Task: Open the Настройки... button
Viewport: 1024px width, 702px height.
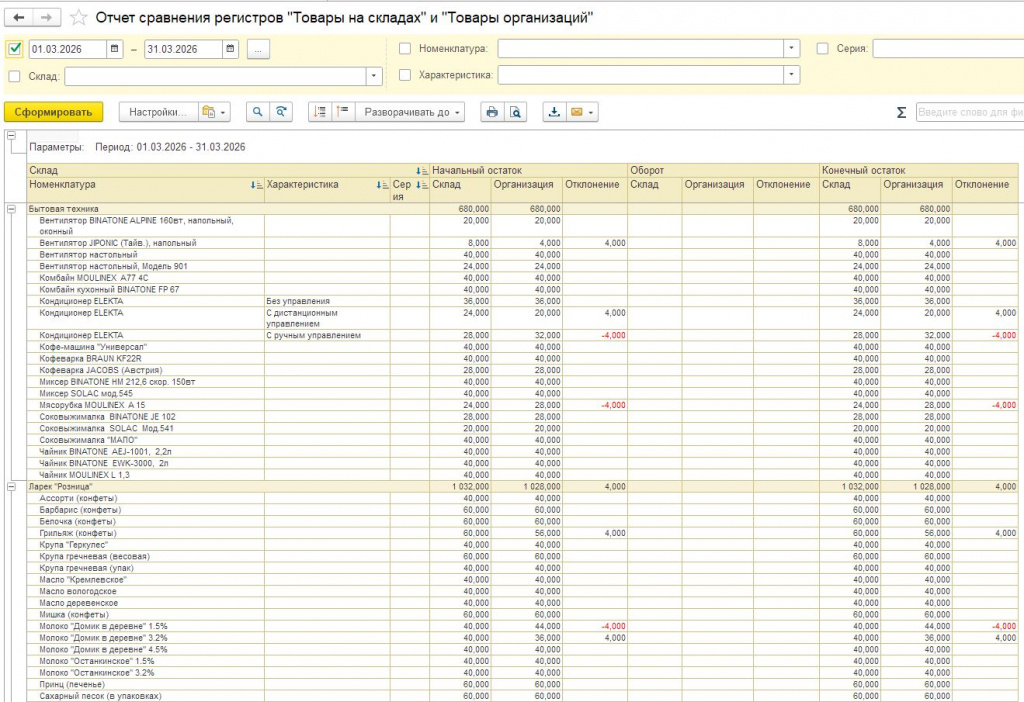Action: point(158,113)
